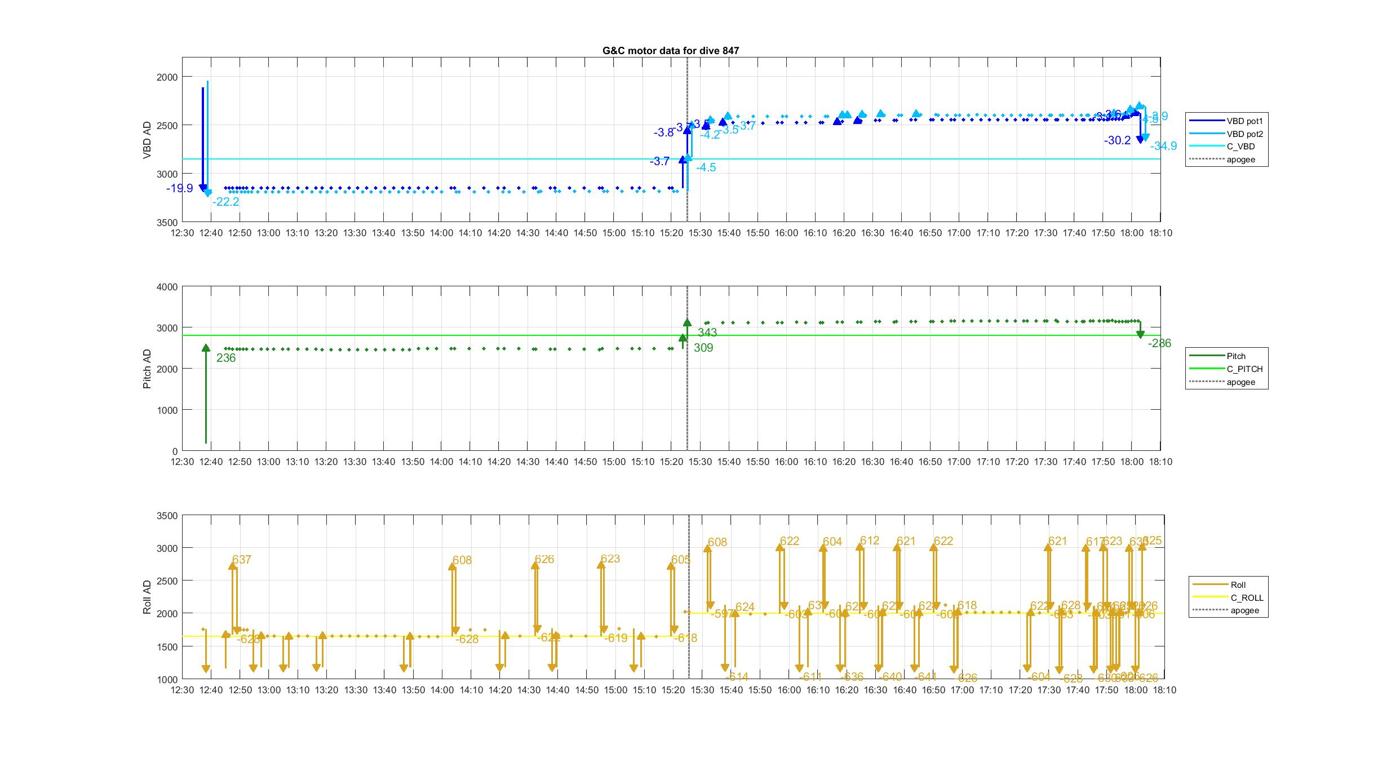Click the "-286" data label in the Pitch chart
This screenshot has width=1400, height=764.
(x=1160, y=344)
